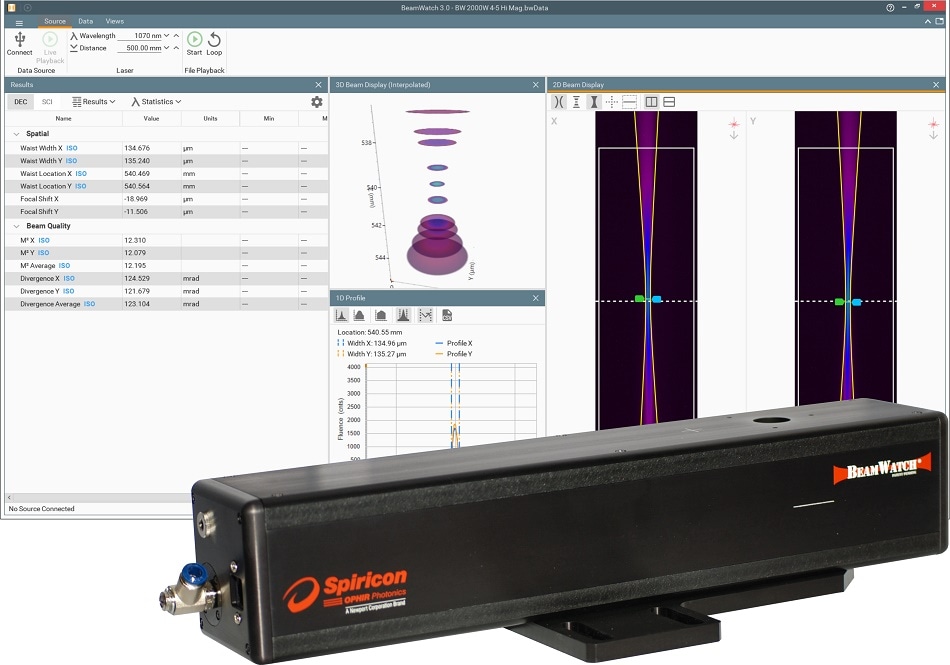Click green marker on Y beam view
Viewport: 950px width, 665px height.
click(839, 302)
